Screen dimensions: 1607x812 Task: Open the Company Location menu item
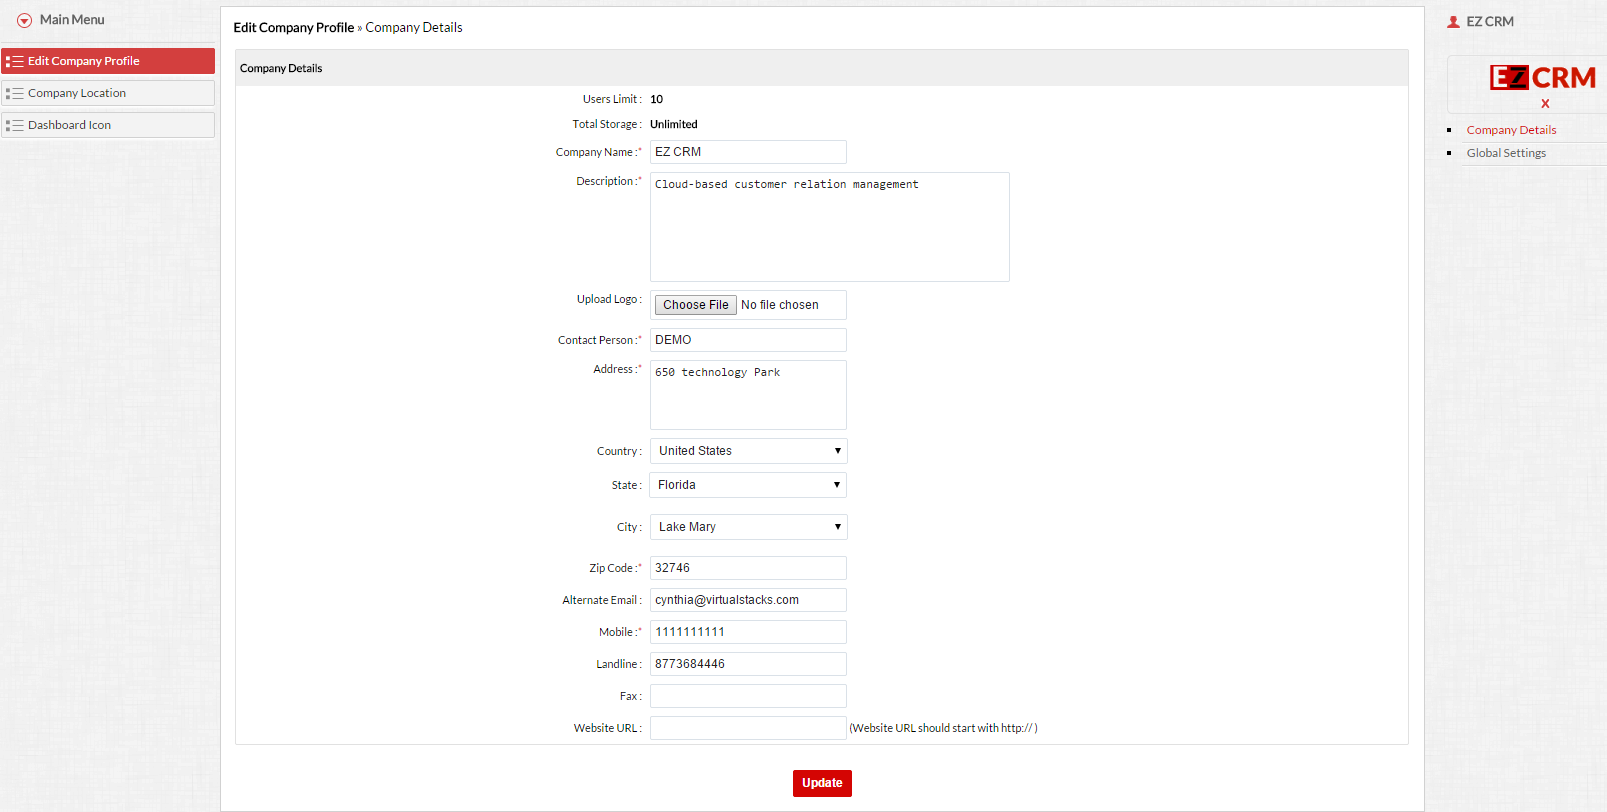[108, 93]
